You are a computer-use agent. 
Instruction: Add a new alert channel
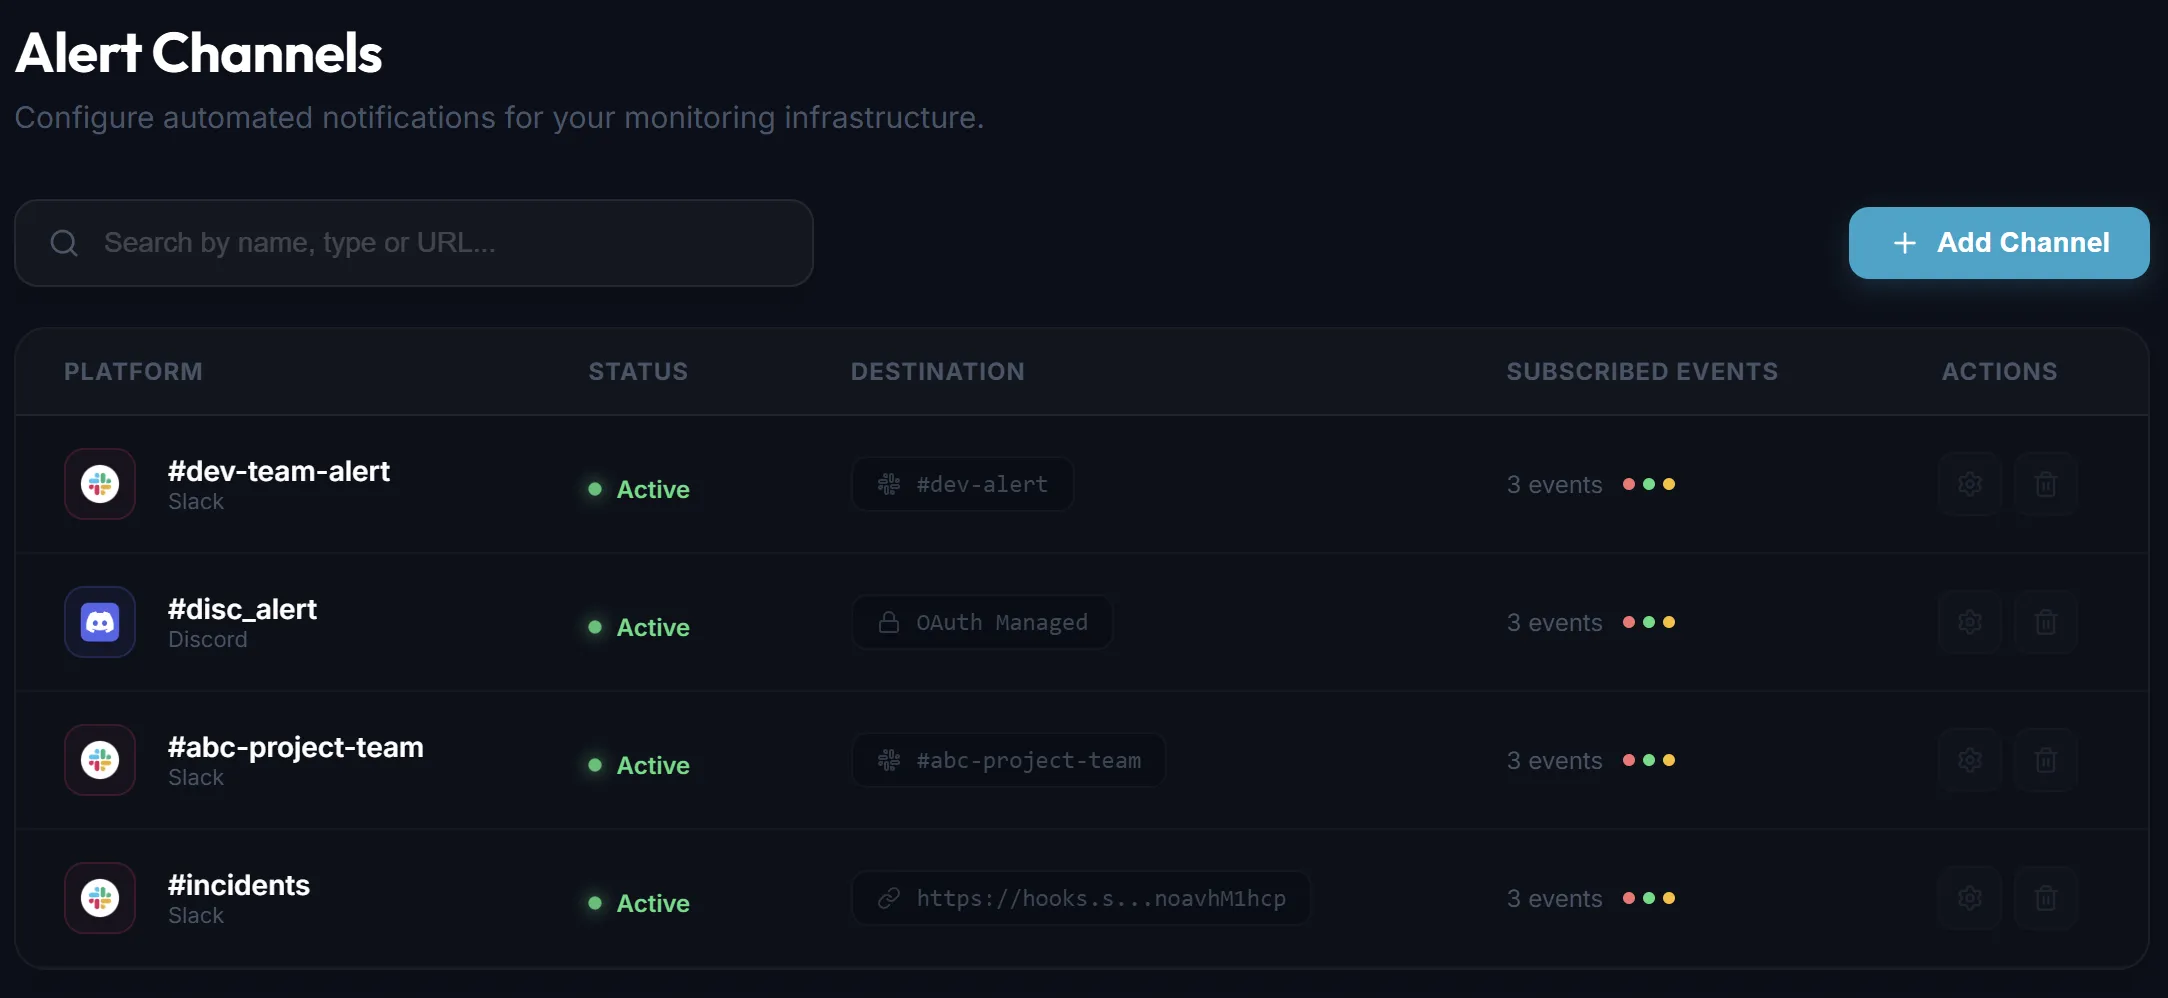[x=1999, y=243]
